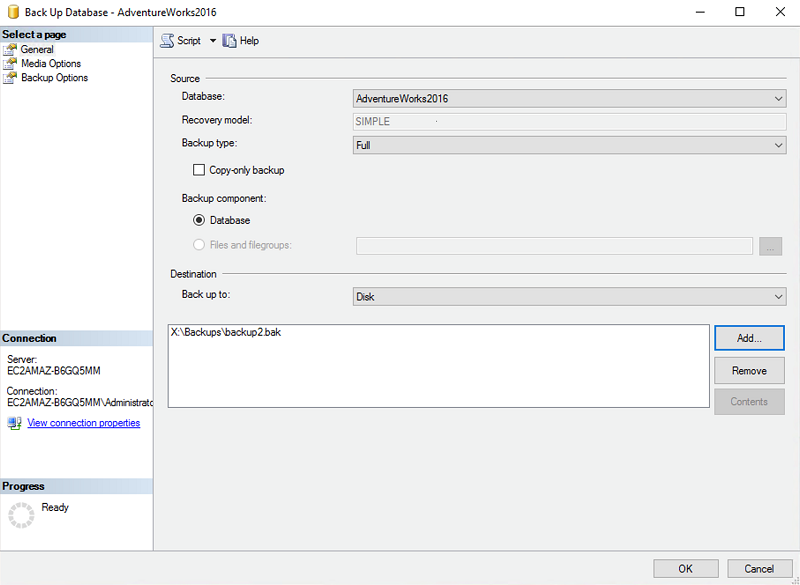Screen dimensions: 800x585
Task: Click the Recovery model SIMPLE field
Action: [x=569, y=122]
